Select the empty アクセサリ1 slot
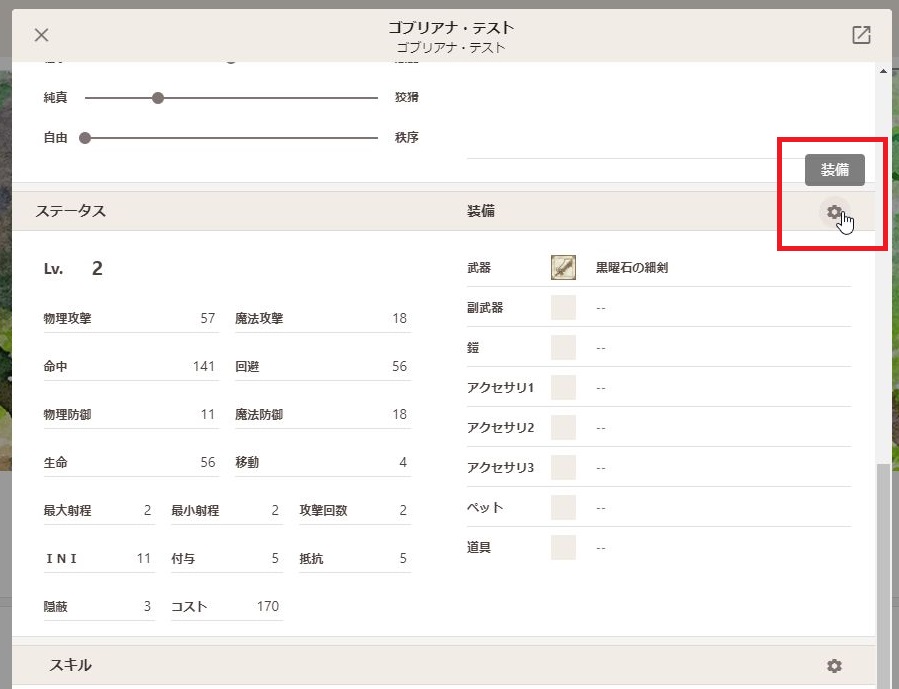Viewport: 899px width, 689px height. tap(563, 387)
